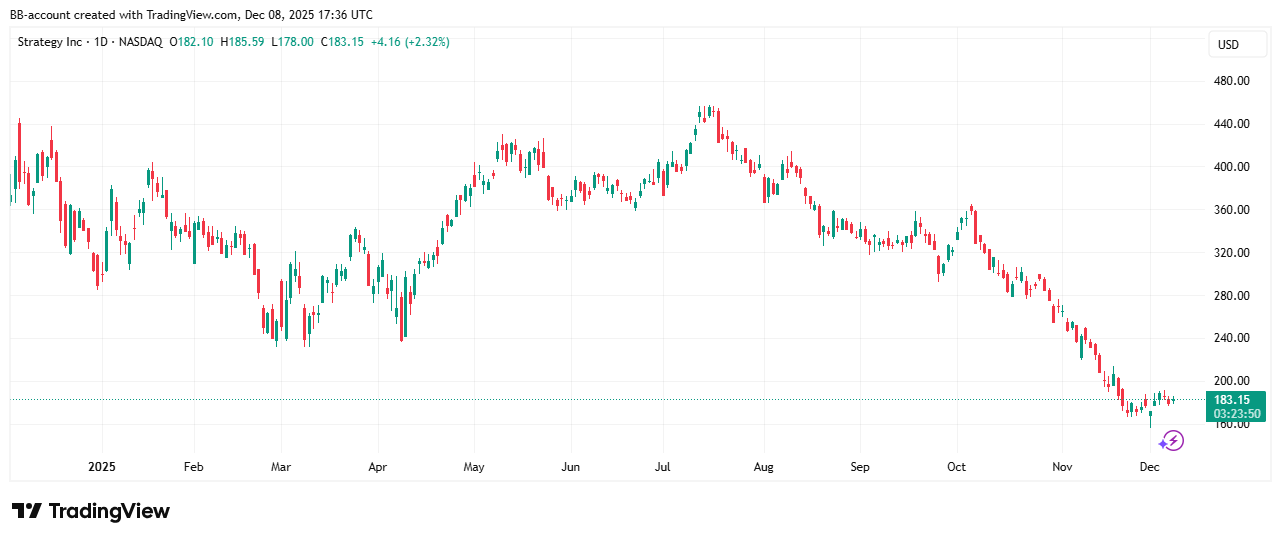Image resolution: width=1281 pixels, height=541 pixels.
Task: Select the 320.00 price scale label
Action: [1232, 253]
